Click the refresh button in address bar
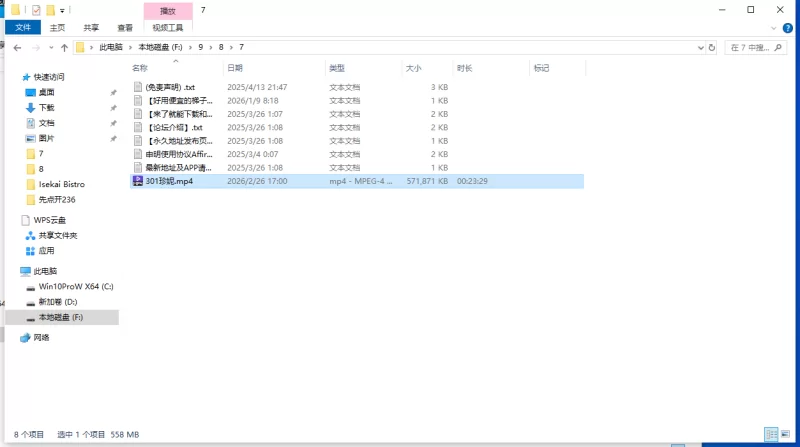Screen dimensions: 800x447 pyautogui.click(x=712, y=47)
